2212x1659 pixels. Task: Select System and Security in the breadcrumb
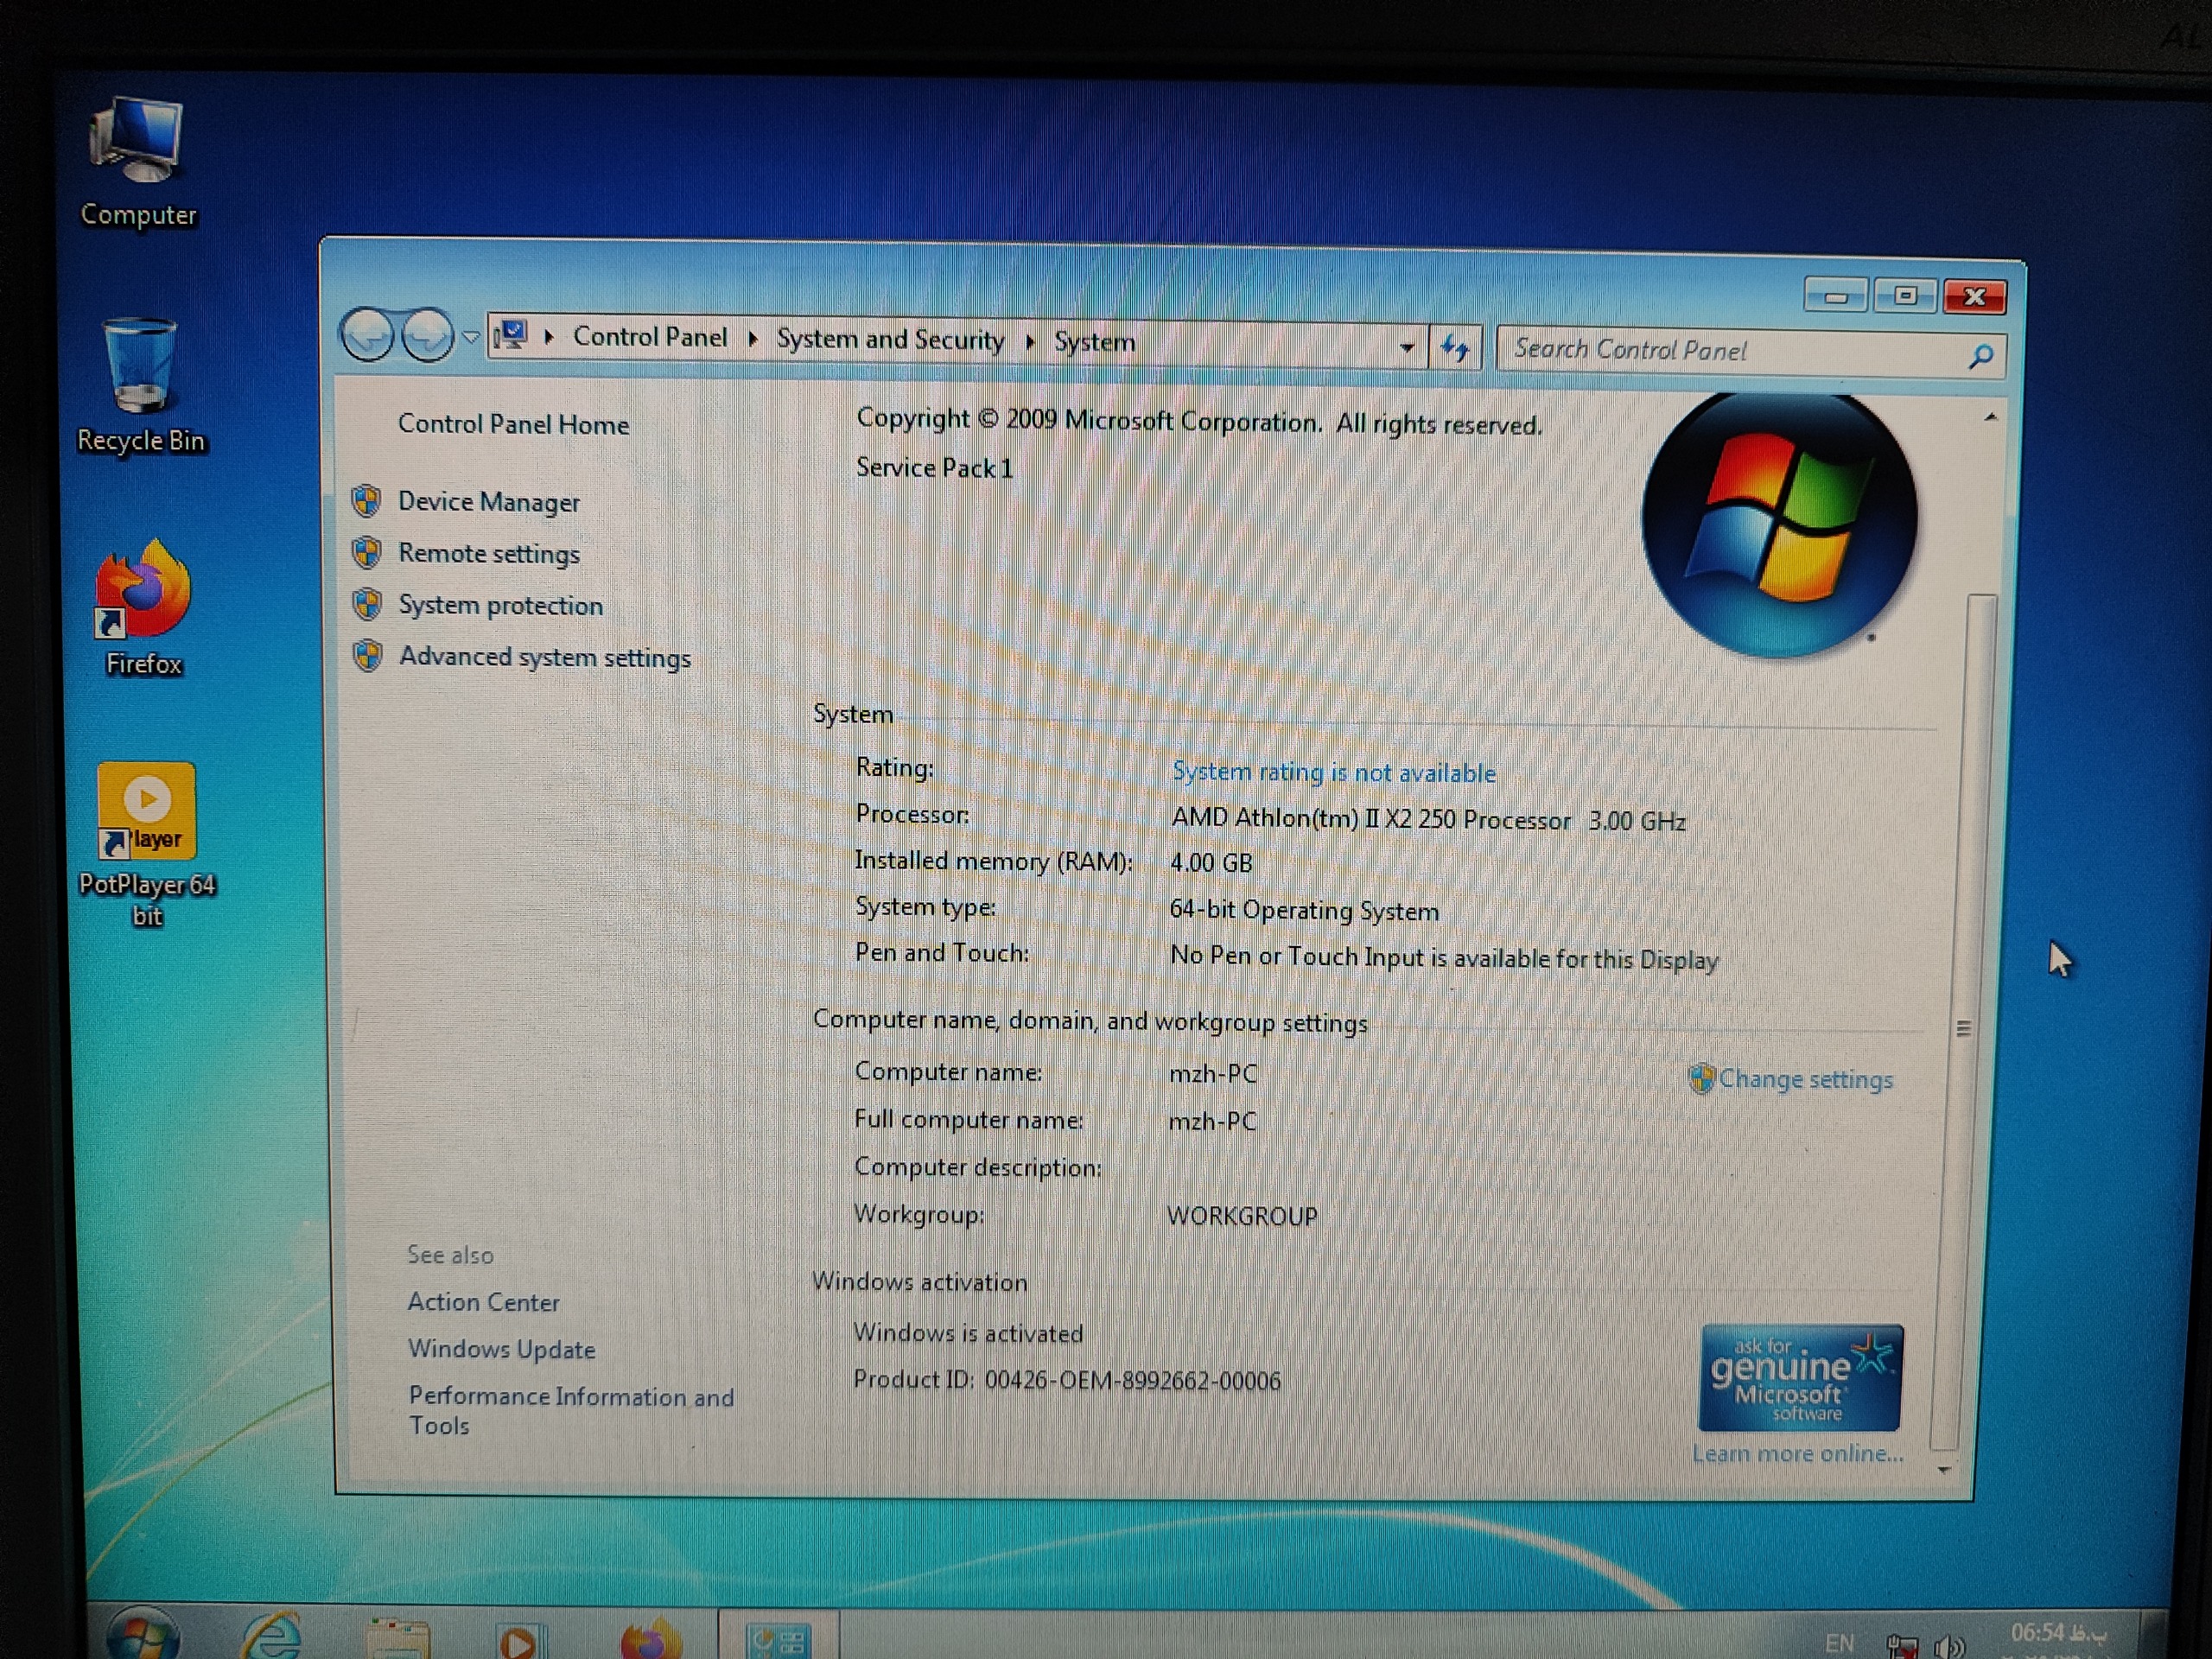[x=889, y=340]
